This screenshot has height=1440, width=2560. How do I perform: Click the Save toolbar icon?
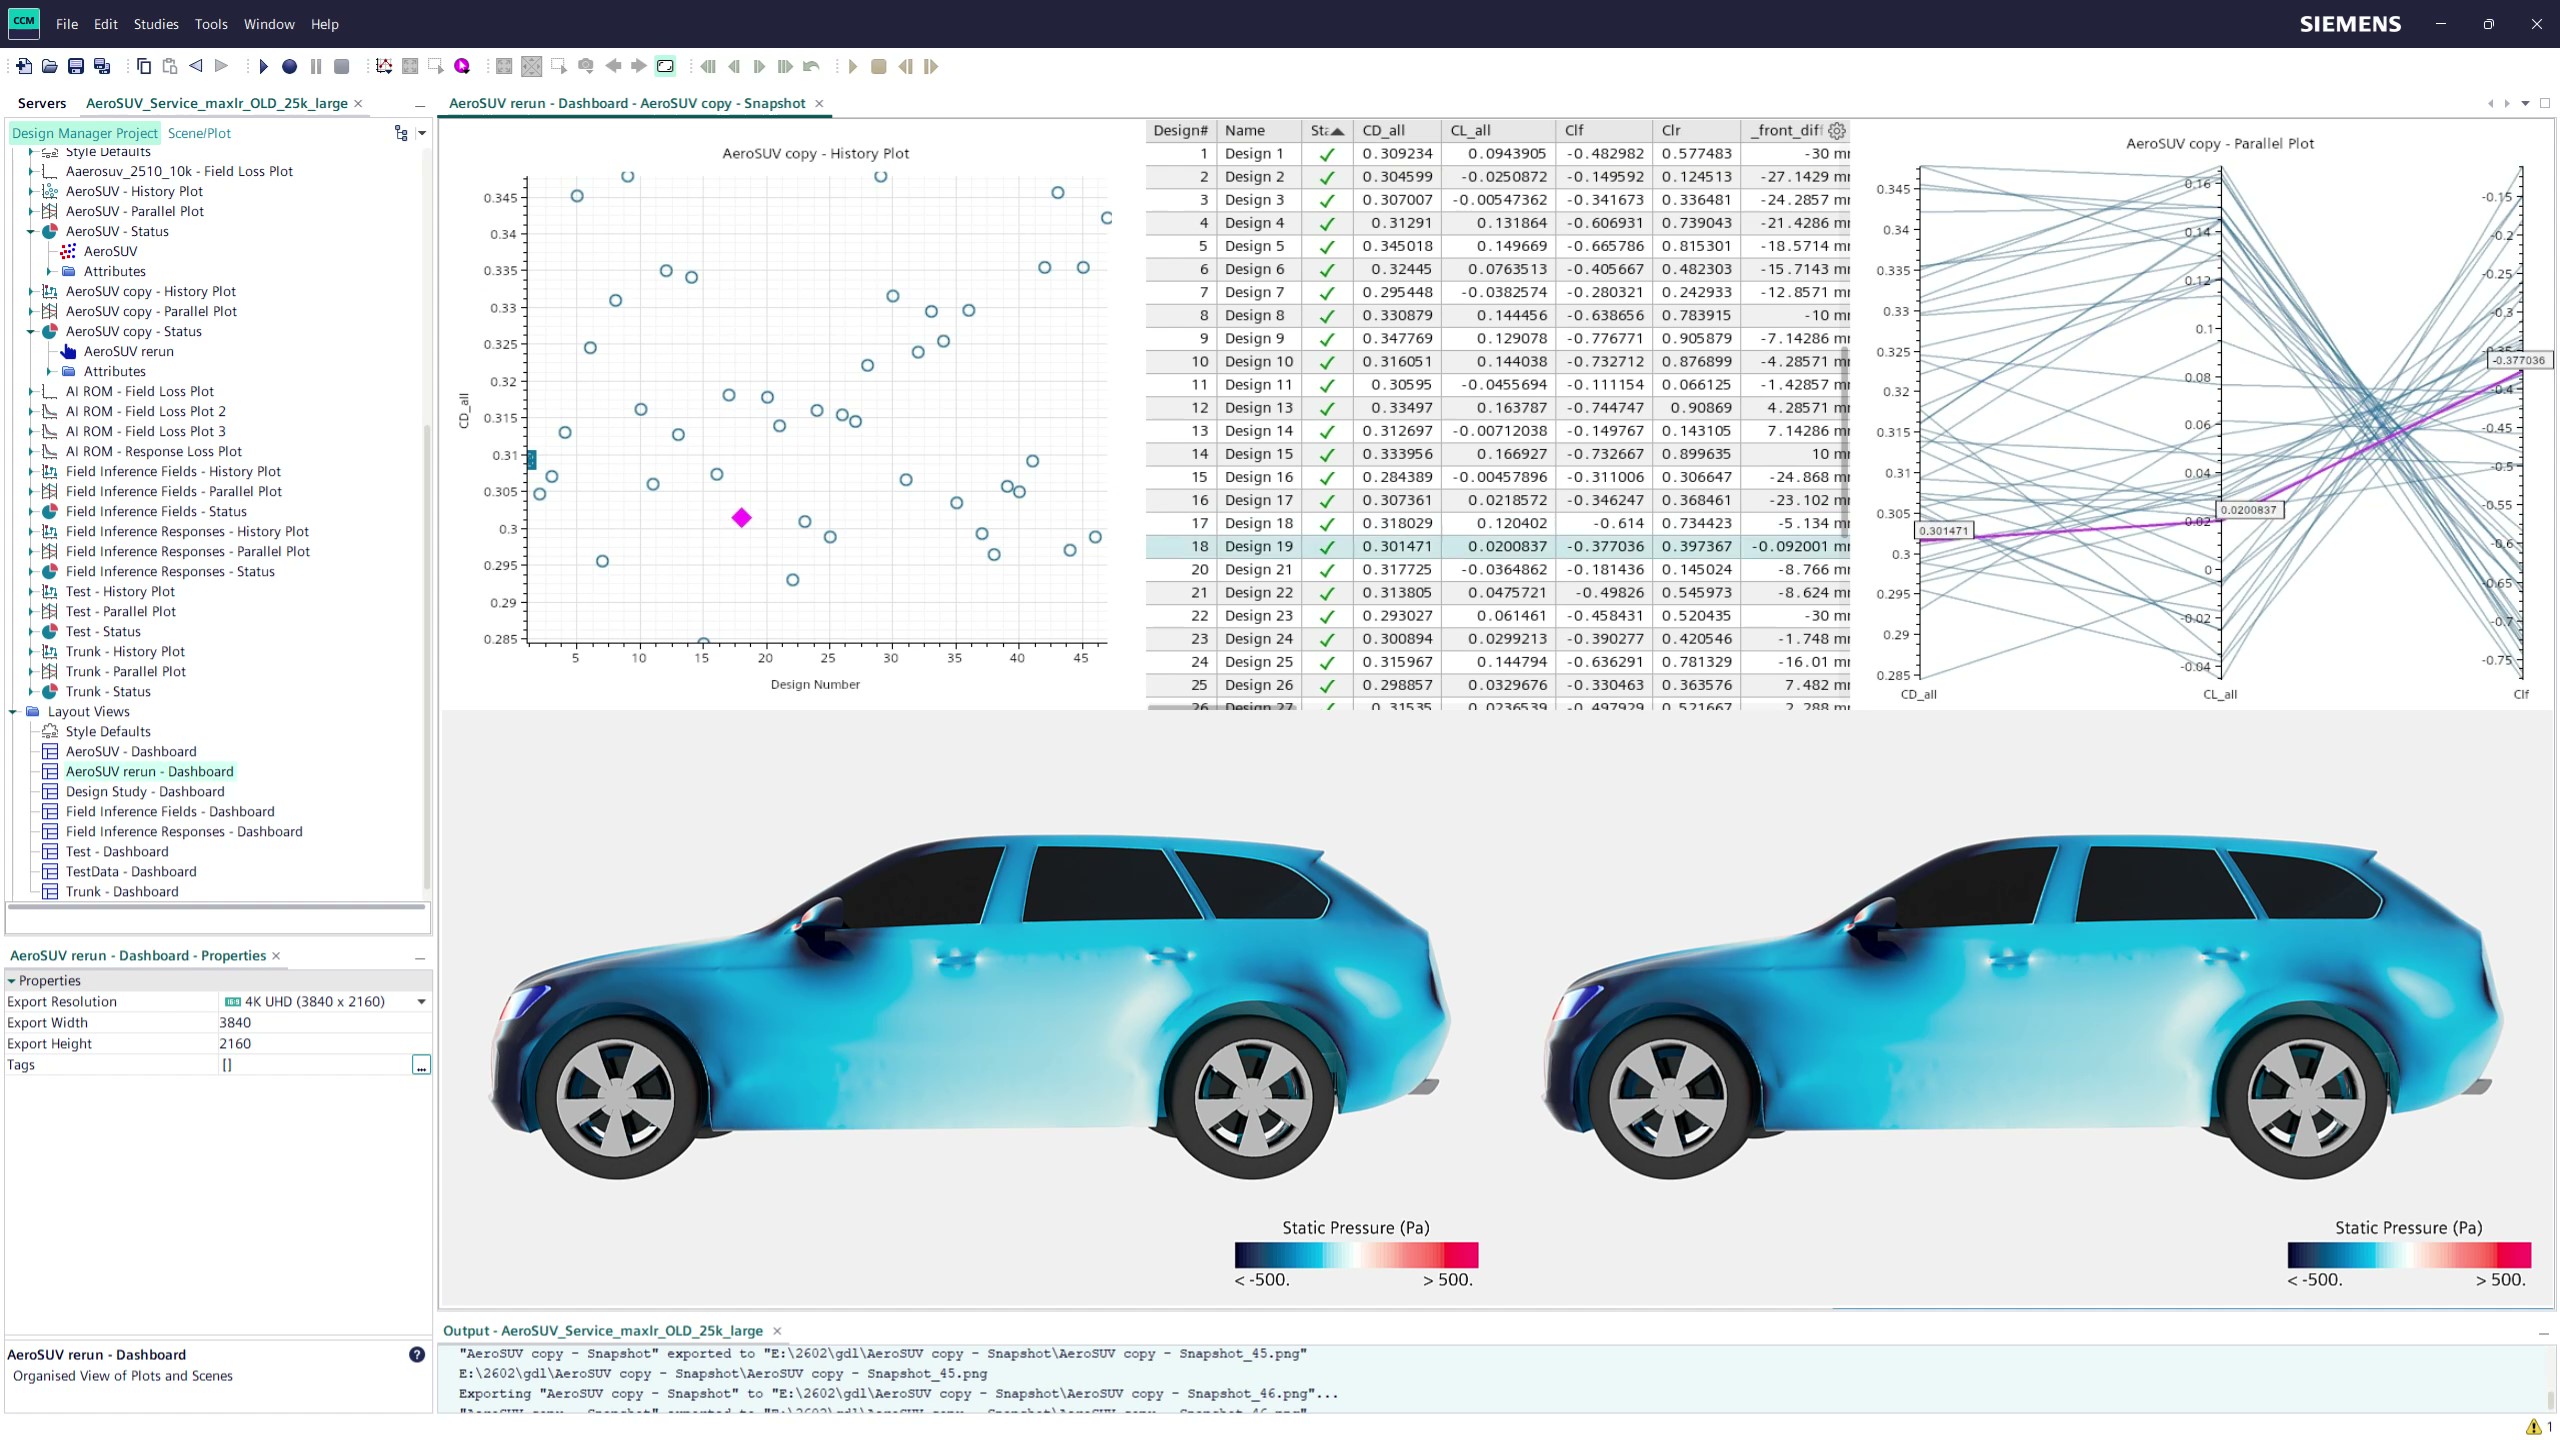tap(76, 66)
